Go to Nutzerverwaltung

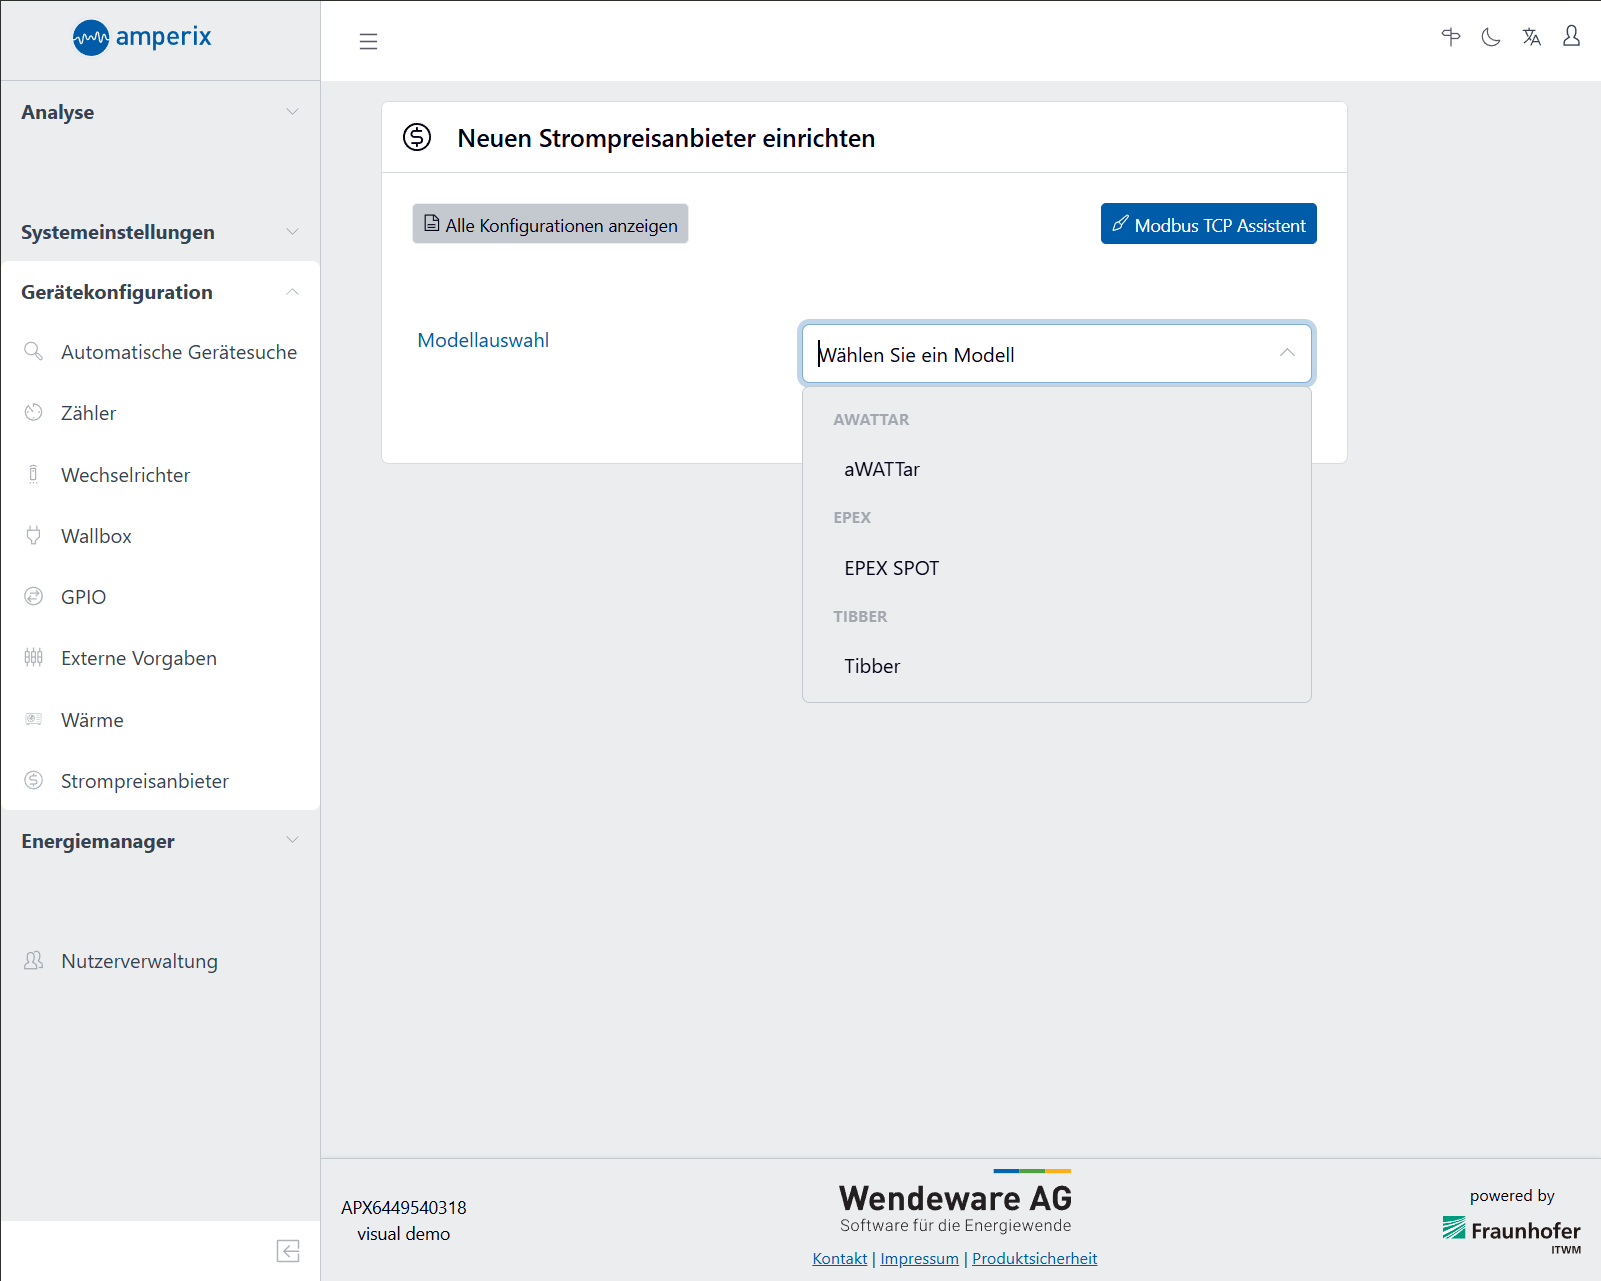pyautogui.click(x=139, y=961)
